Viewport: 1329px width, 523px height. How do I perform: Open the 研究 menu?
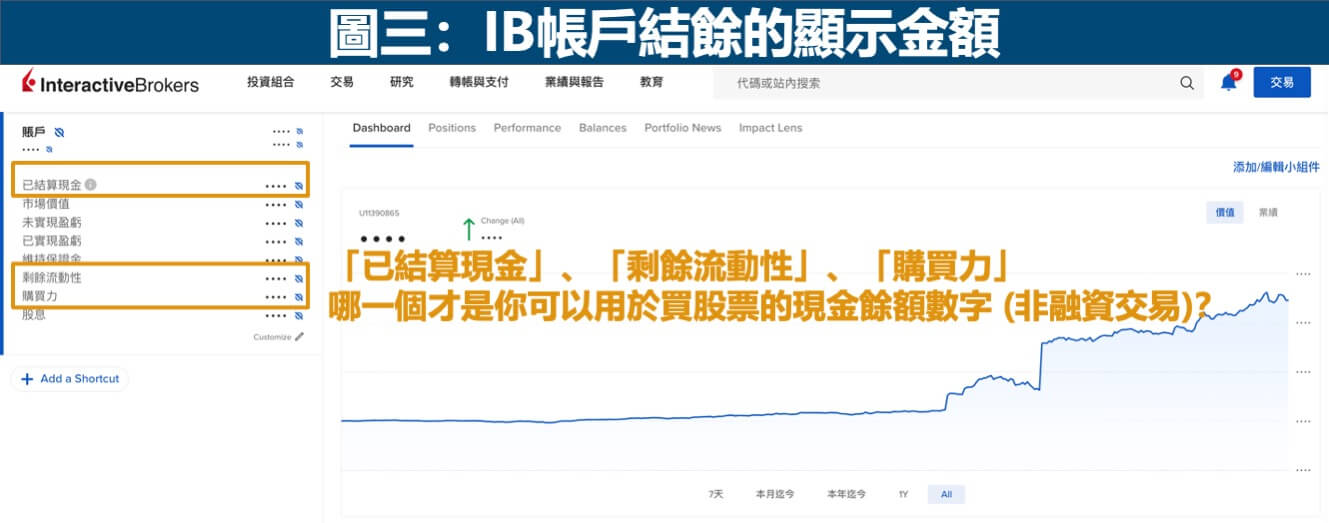coord(402,82)
